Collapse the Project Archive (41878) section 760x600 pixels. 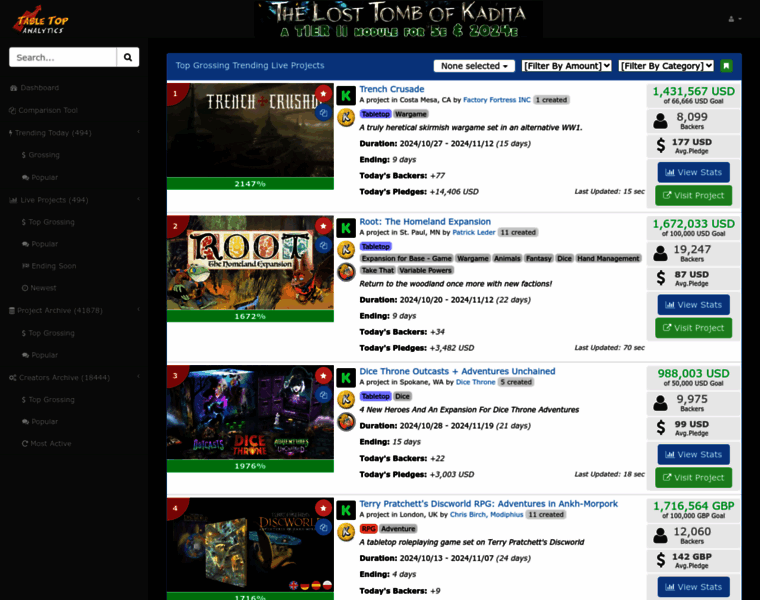point(74,310)
